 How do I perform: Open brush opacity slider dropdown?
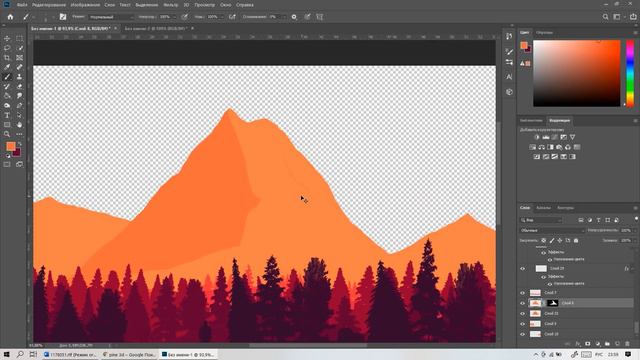pos(174,17)
